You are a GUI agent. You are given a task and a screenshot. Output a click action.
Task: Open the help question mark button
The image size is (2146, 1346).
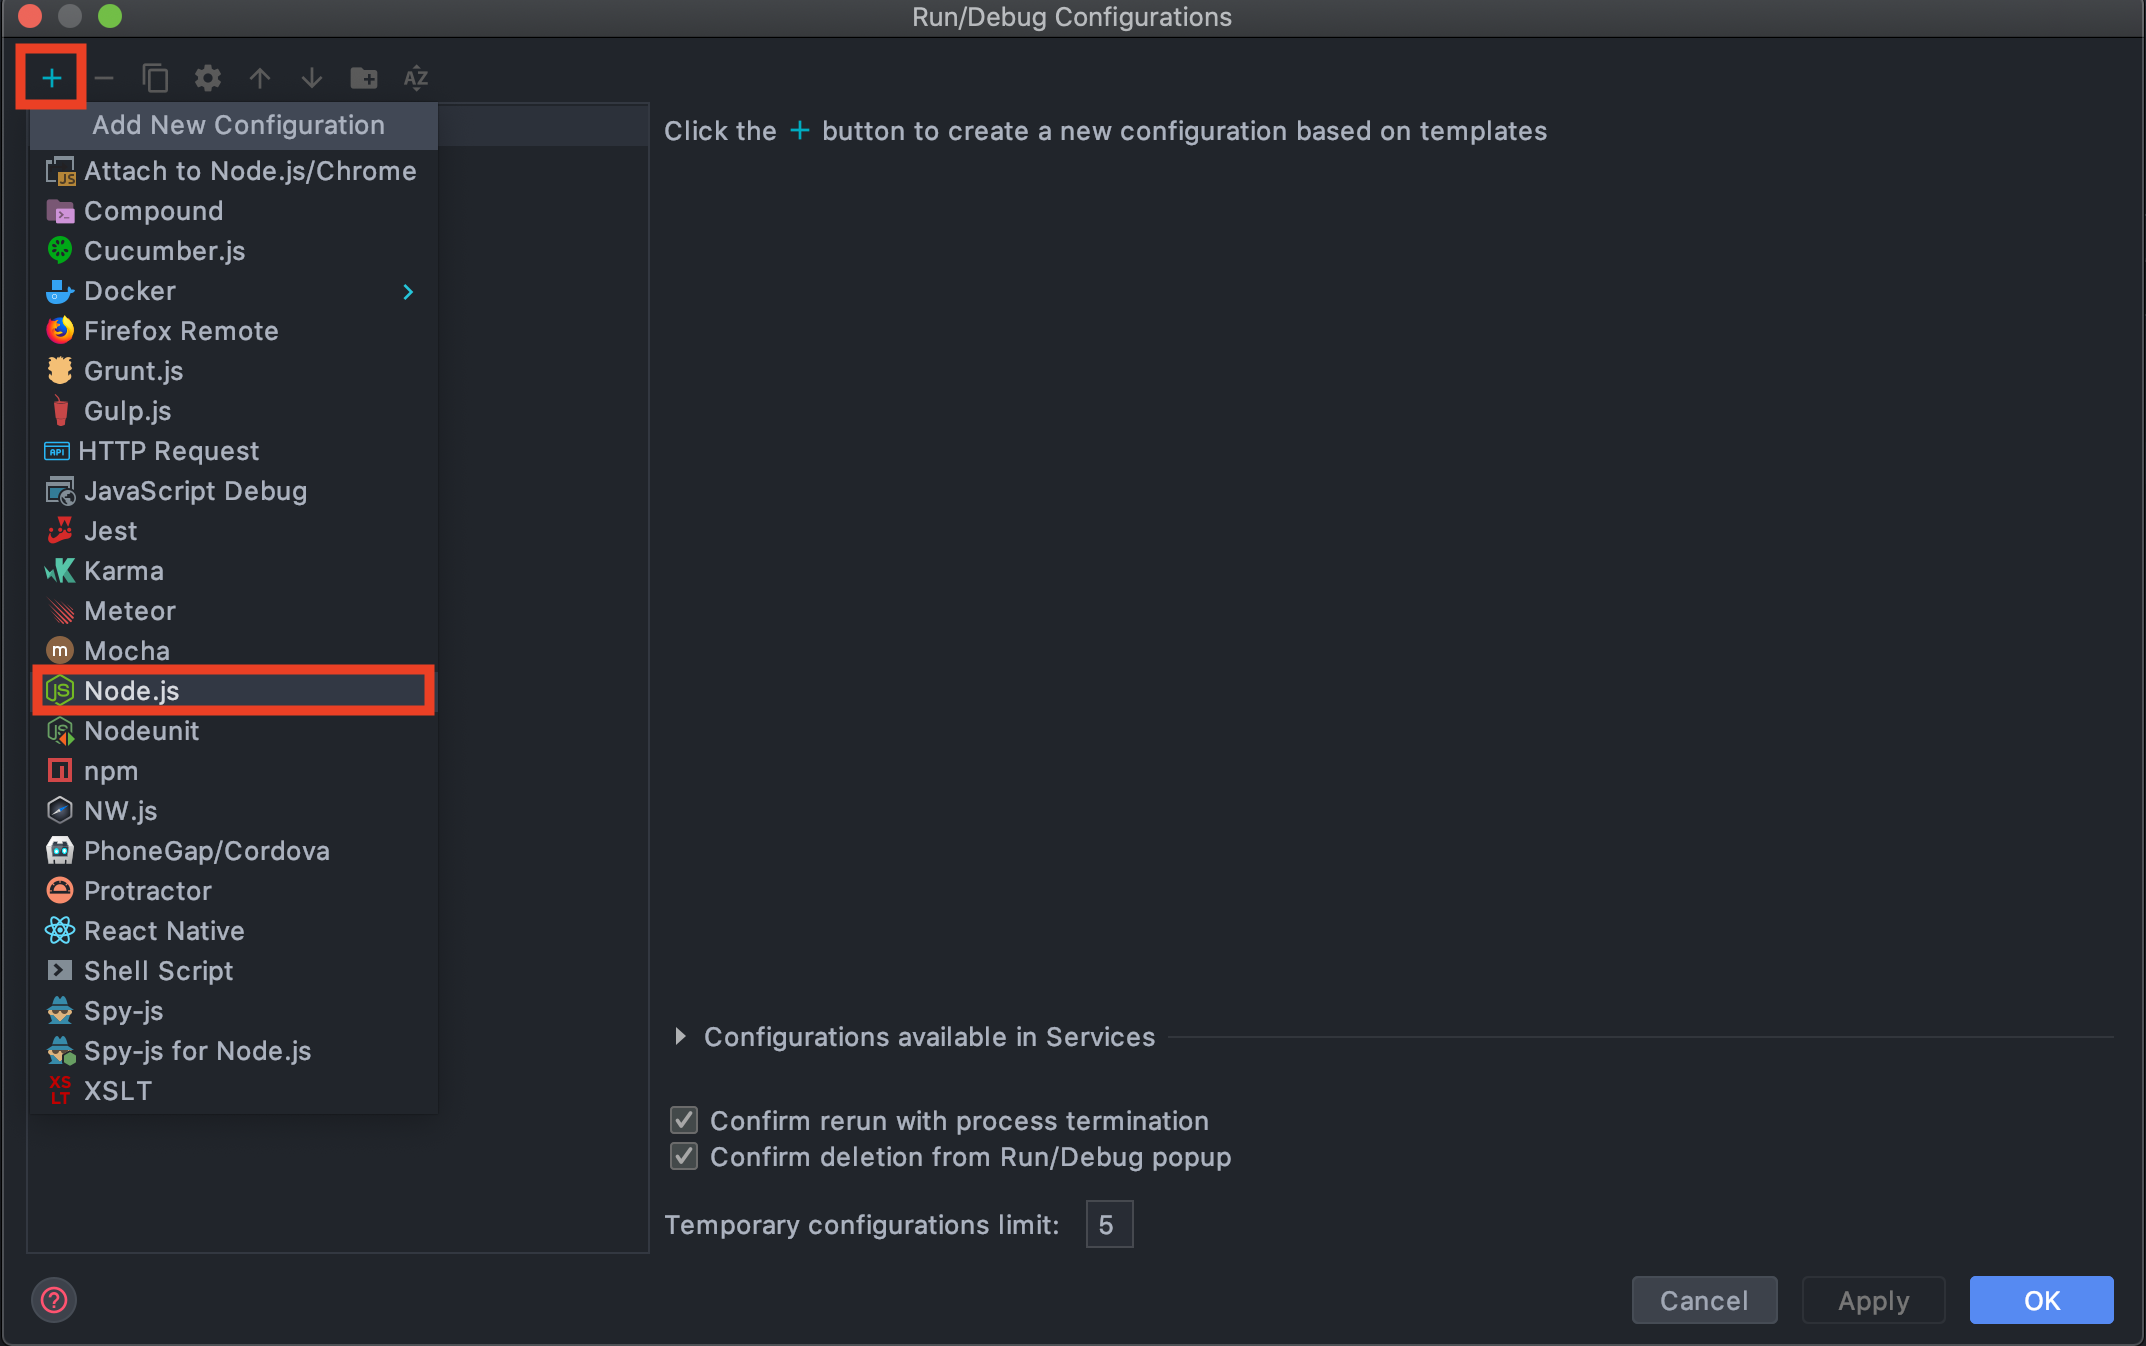pyautogui.click(x=54, y=1299)
